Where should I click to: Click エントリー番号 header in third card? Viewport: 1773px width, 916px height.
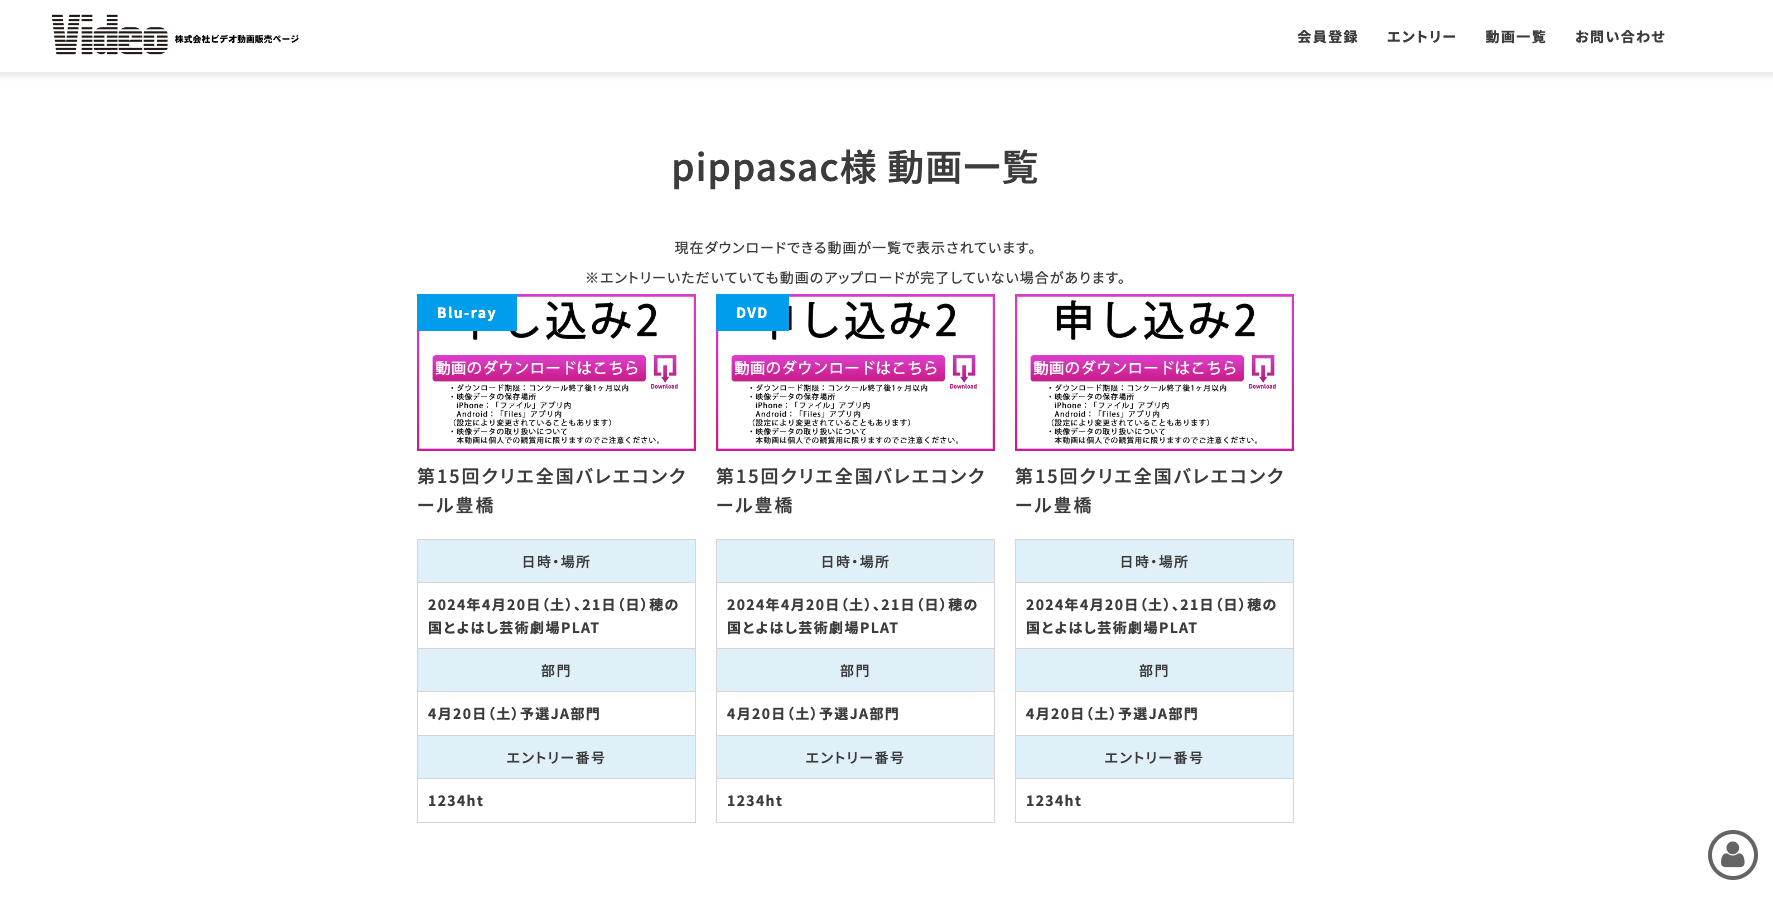tap(1154, 757)
